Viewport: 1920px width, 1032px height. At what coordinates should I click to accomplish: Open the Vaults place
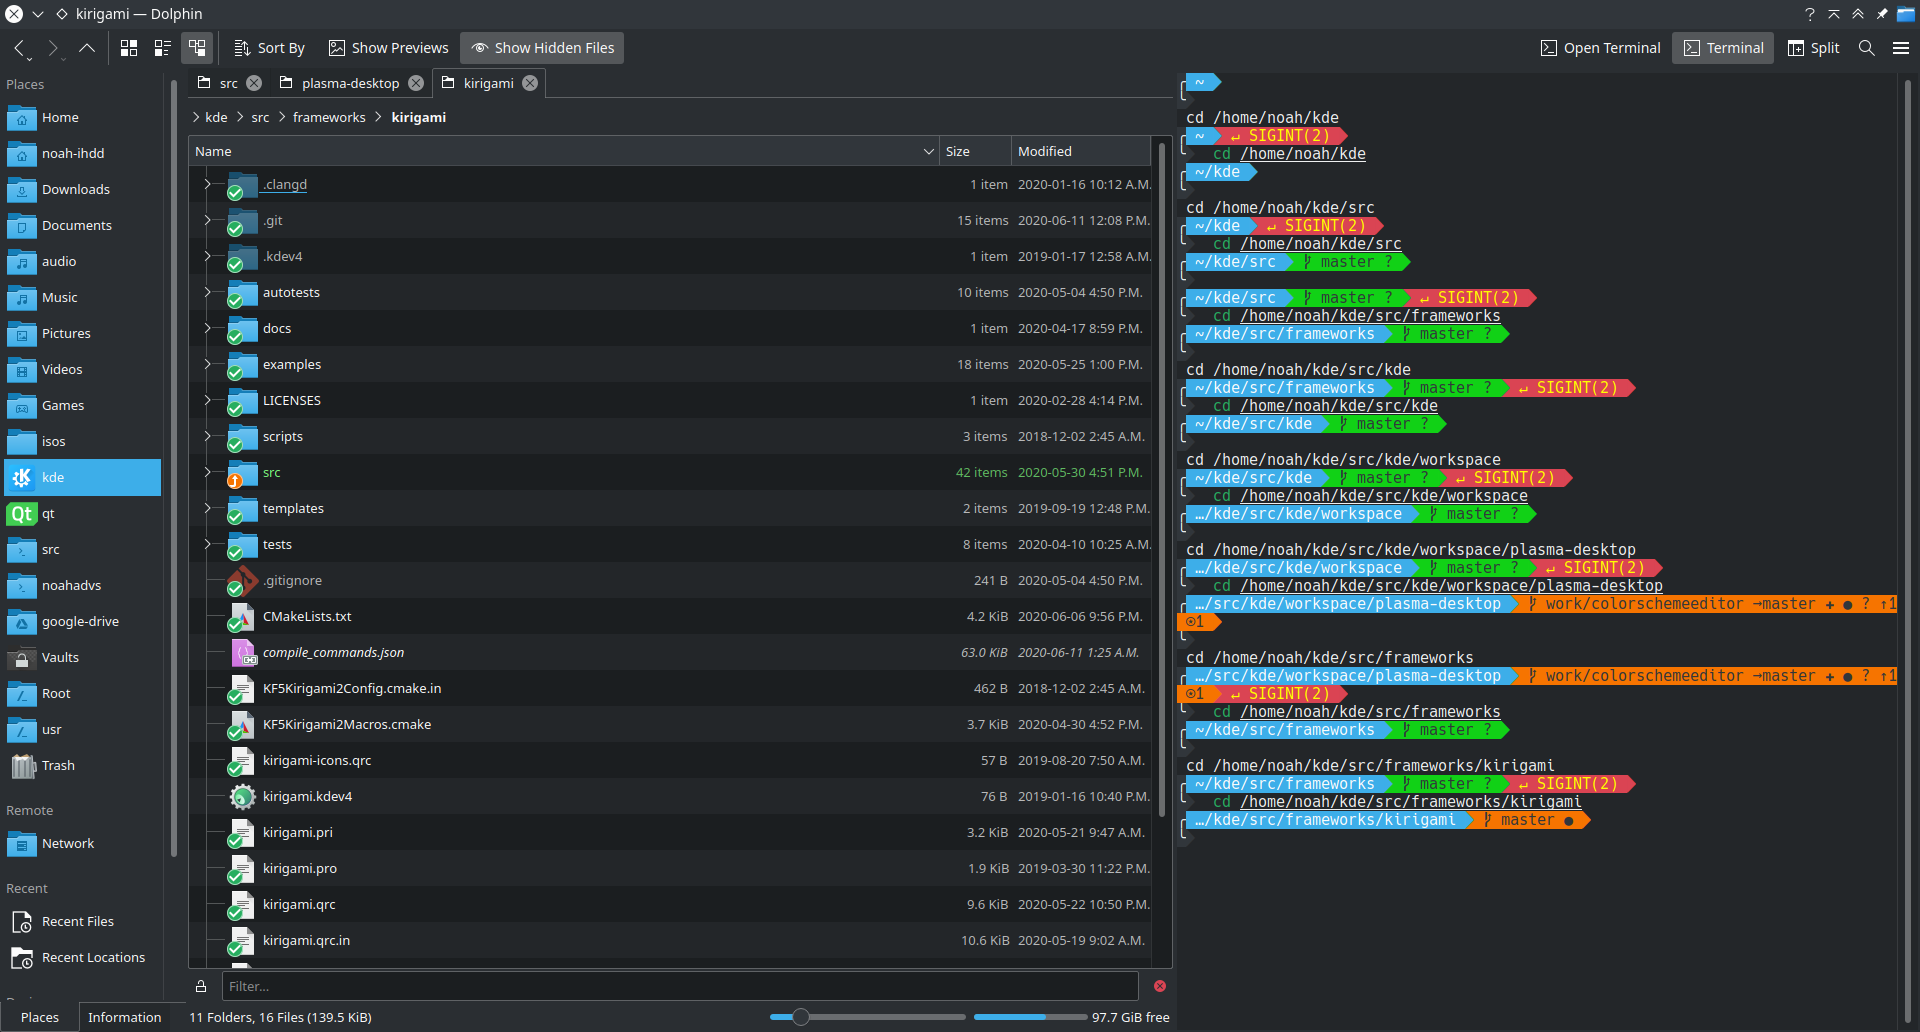[x=82, y=657]
